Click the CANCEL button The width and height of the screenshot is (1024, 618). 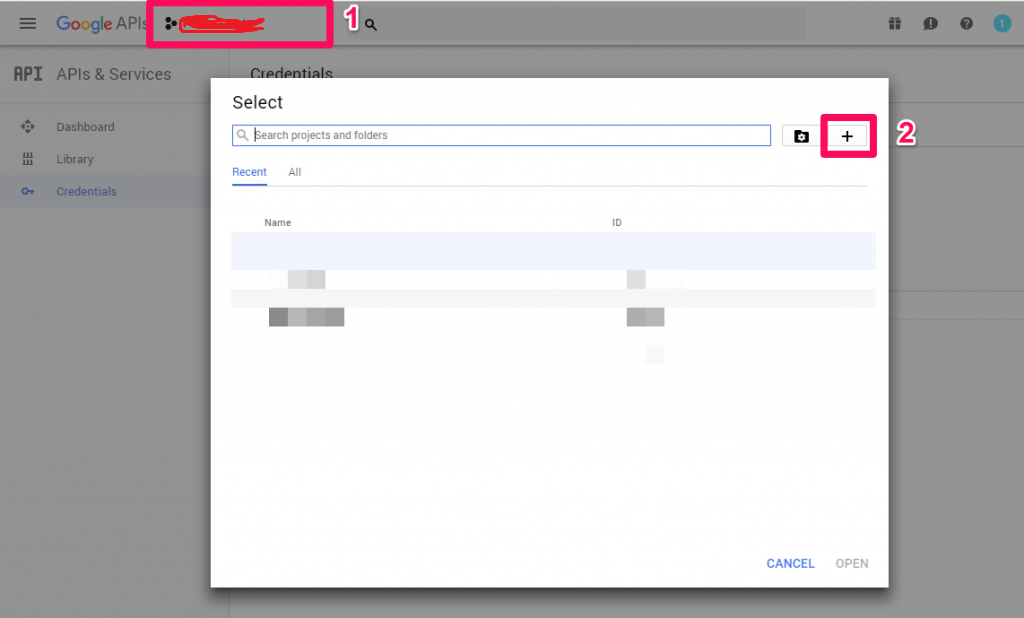click(x=790, y=563)
